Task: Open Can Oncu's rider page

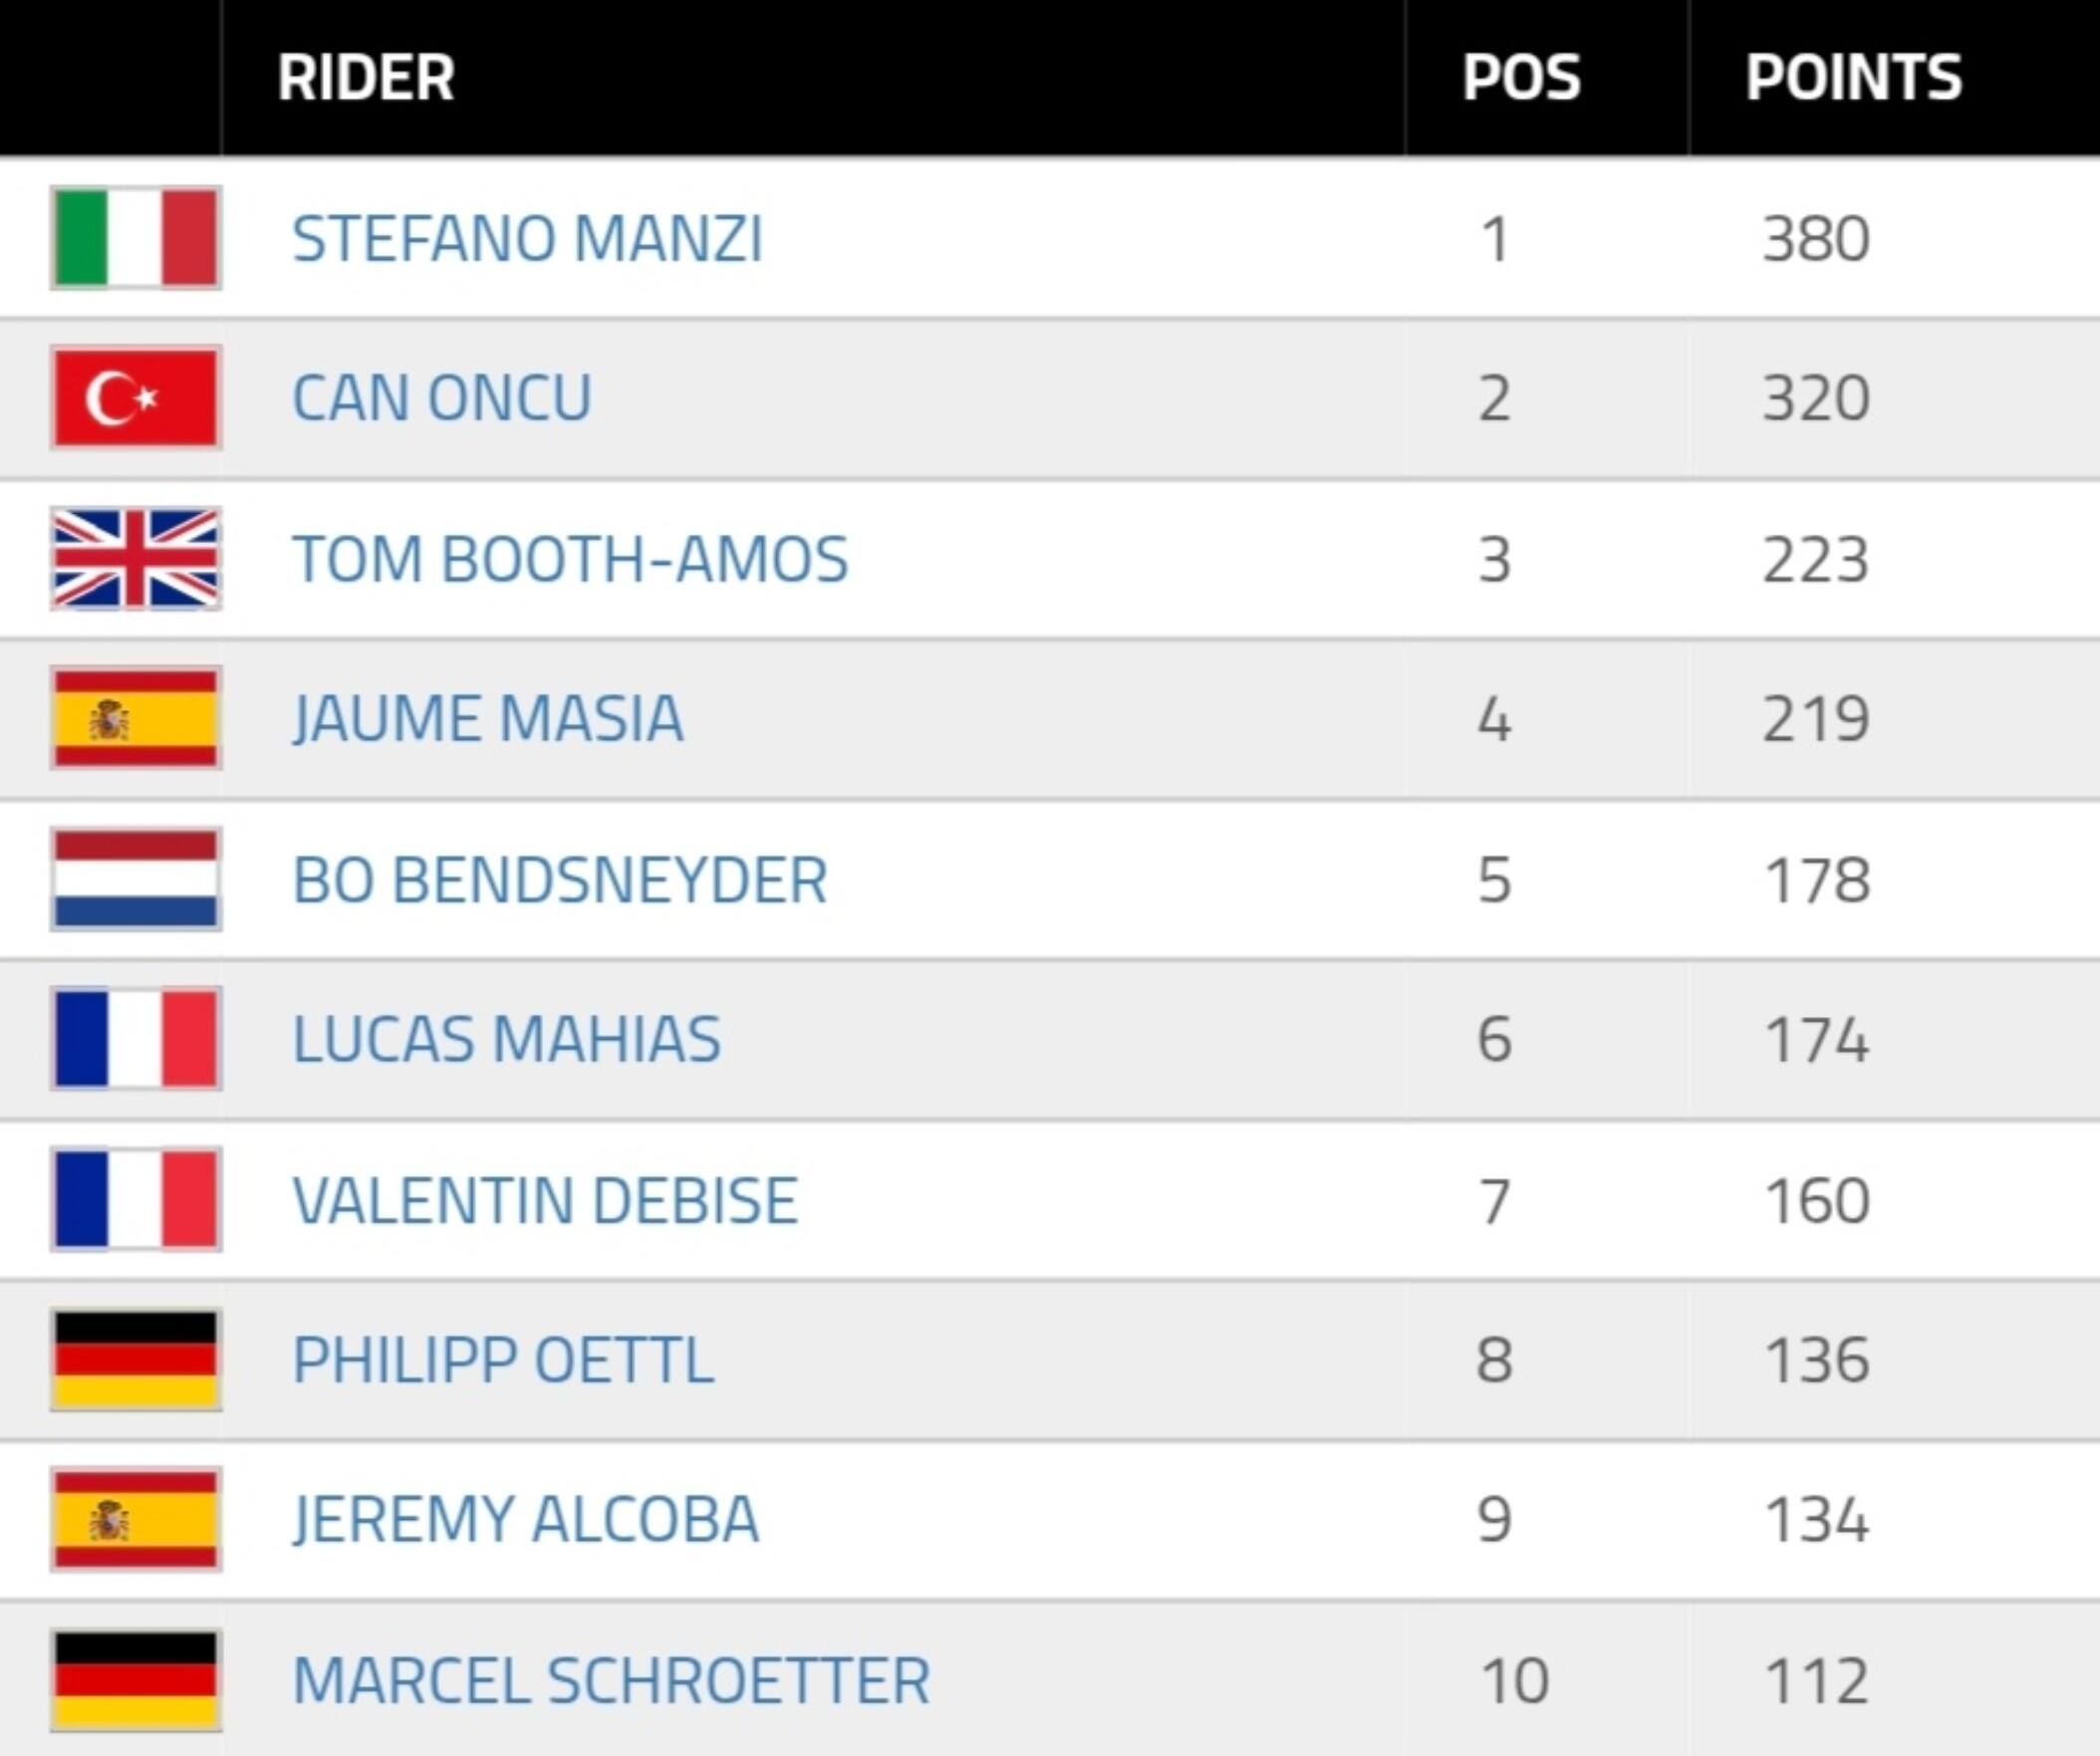Action: pyautogui.click(x=442, y=397)
